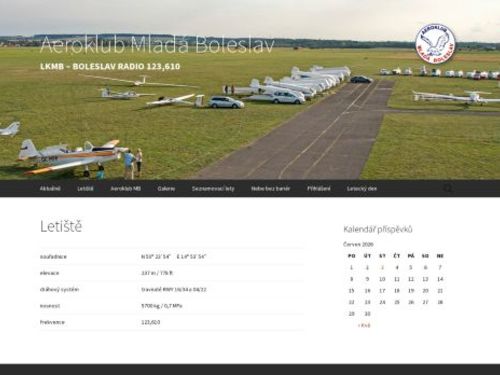Click the dráhový systém row label
500x375 pixels.
[59, 289]
